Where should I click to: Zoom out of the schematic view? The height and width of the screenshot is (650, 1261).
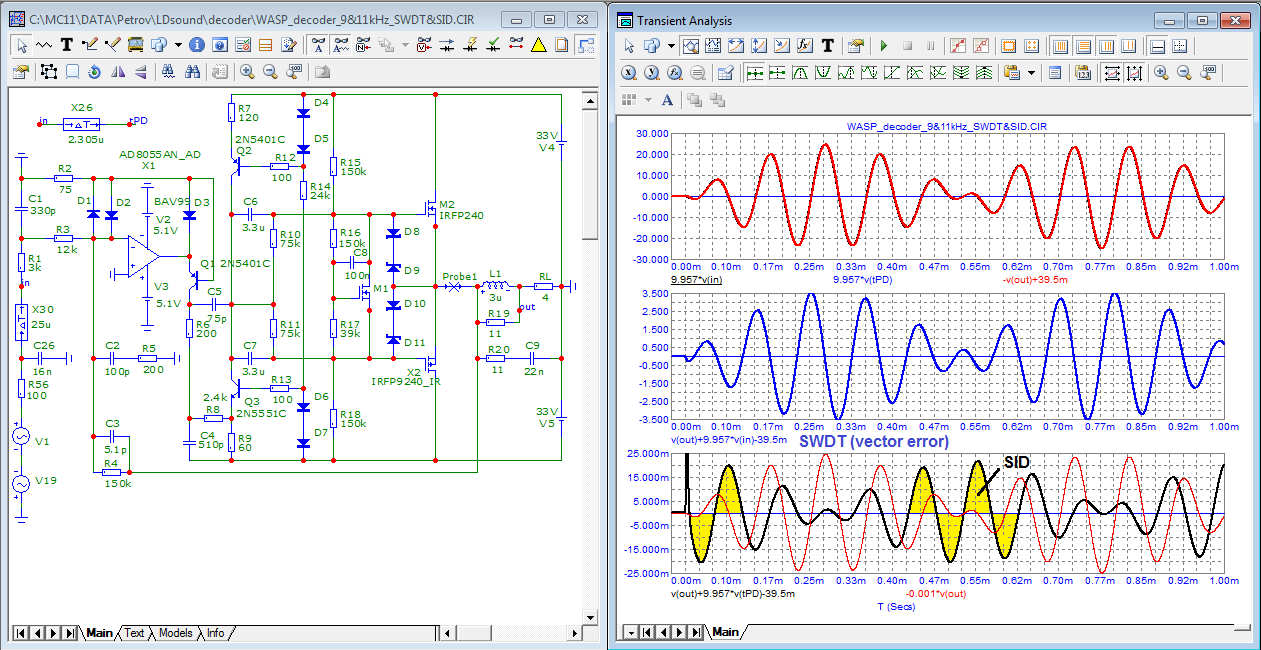[269, 71]
